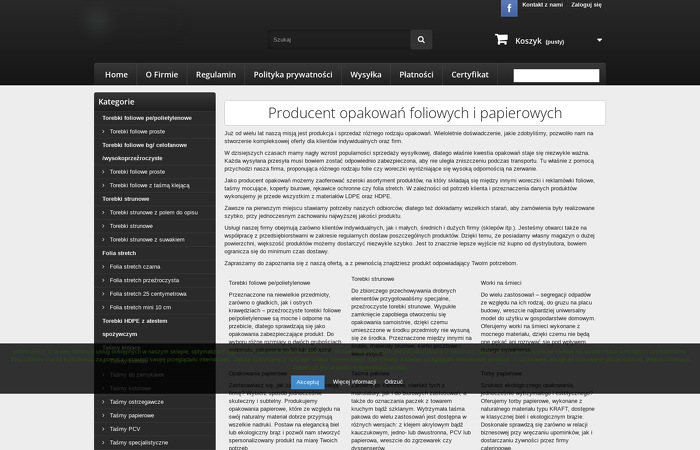The width and height of the screenshot is (700, 450).
Task: Open Folia stretch przeźroczysta
Action: [144, 280]
